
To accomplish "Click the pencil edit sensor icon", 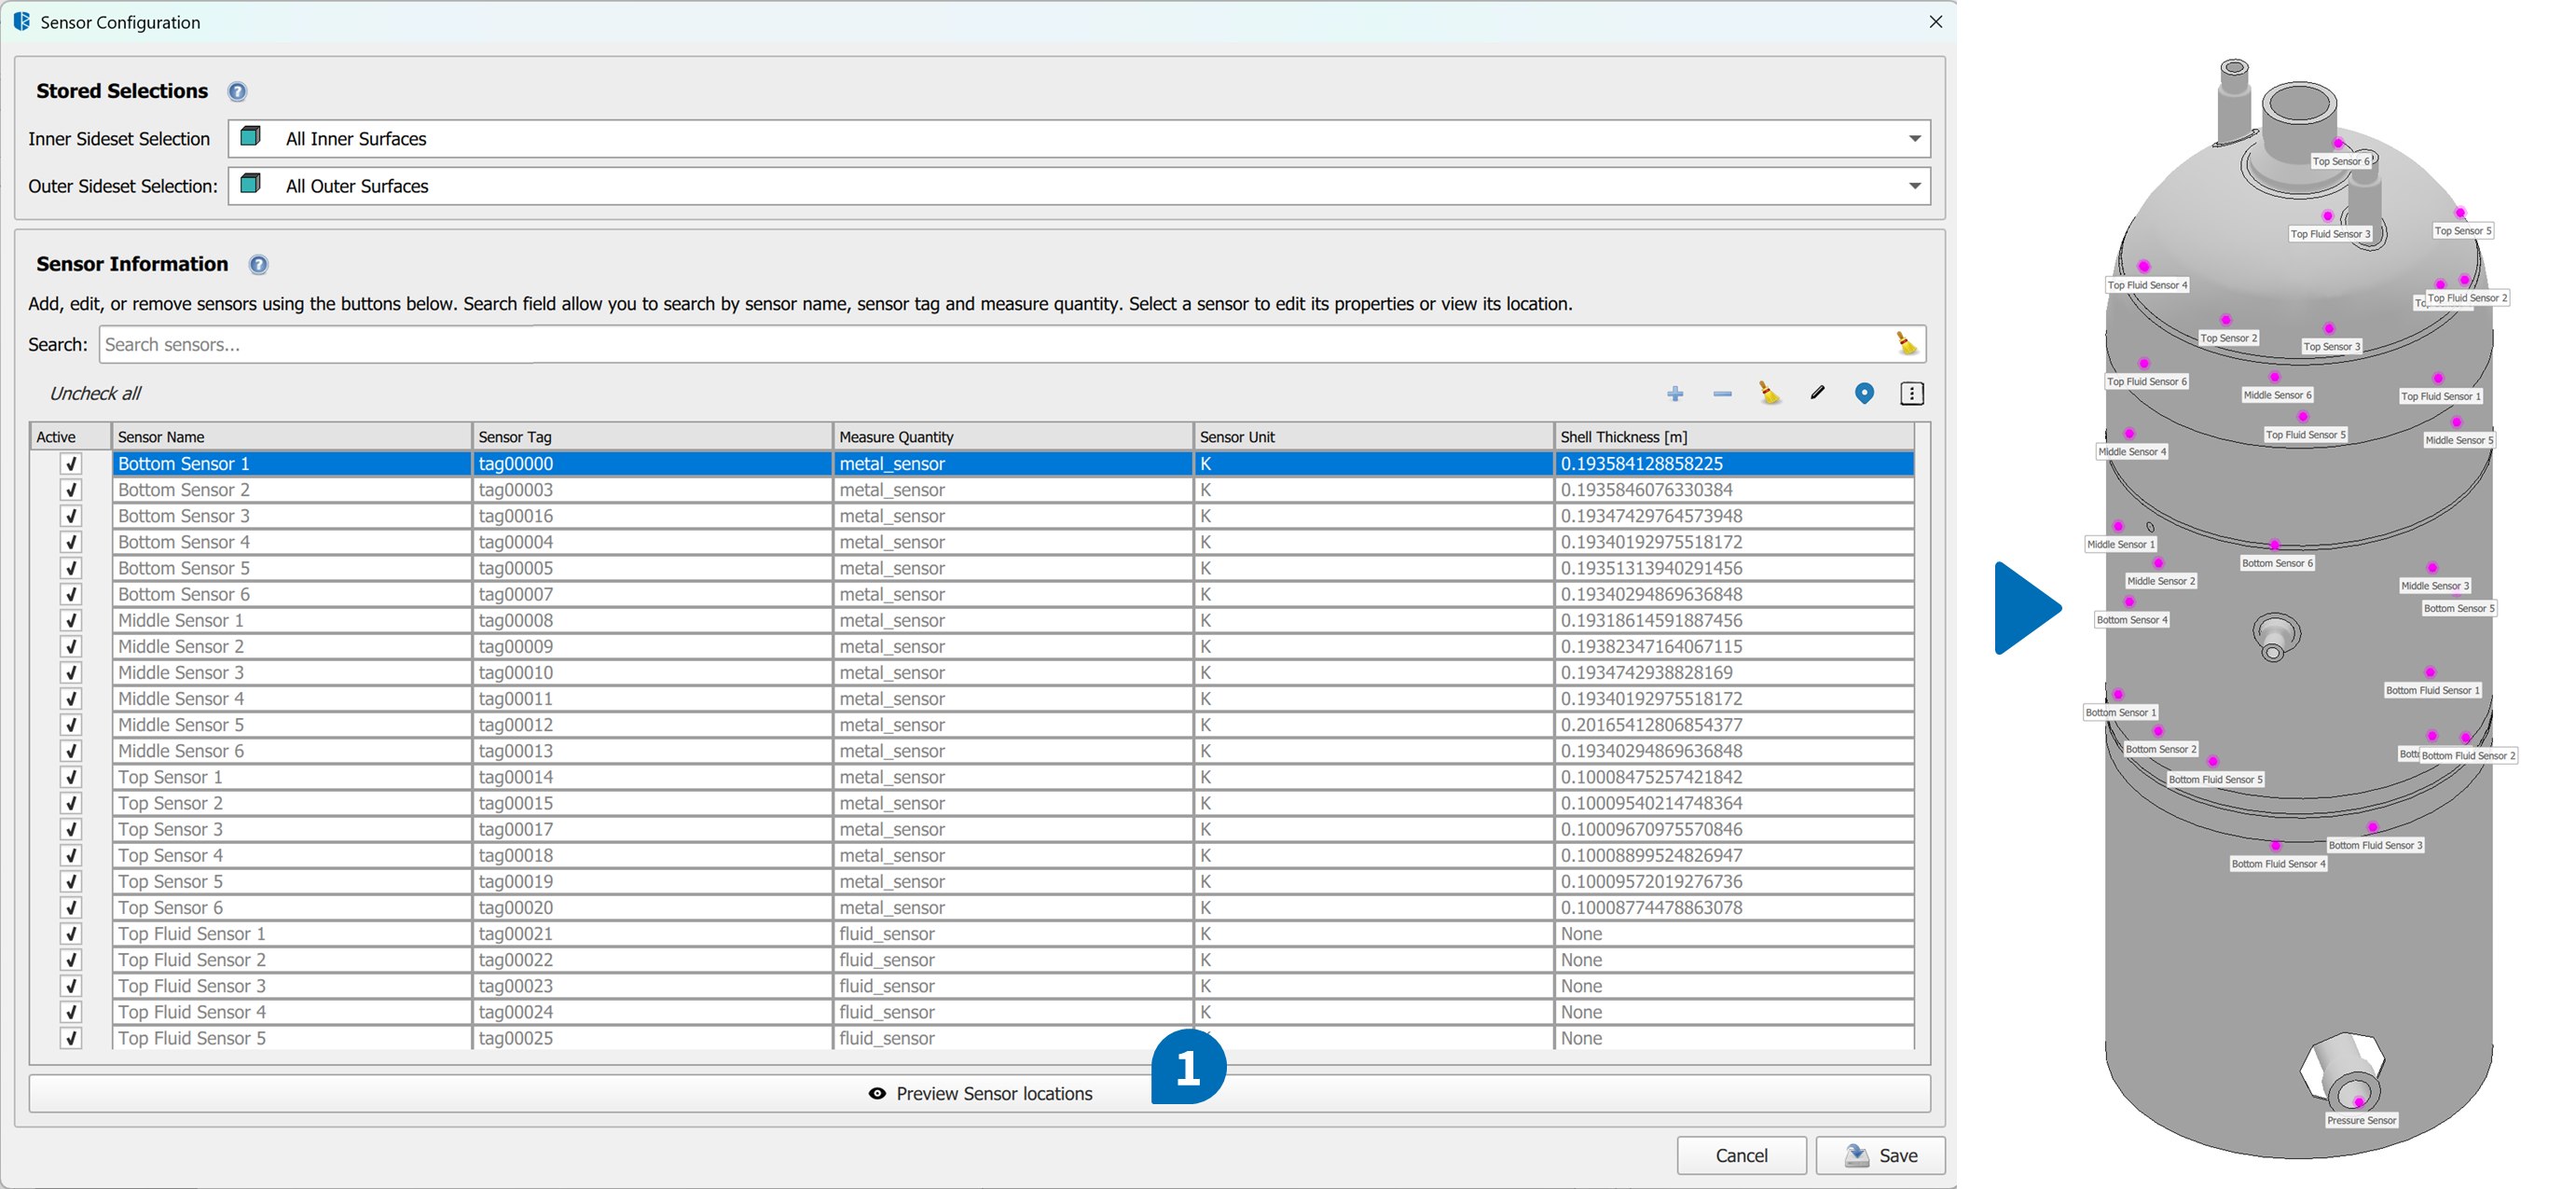I will pos(1817,393).
